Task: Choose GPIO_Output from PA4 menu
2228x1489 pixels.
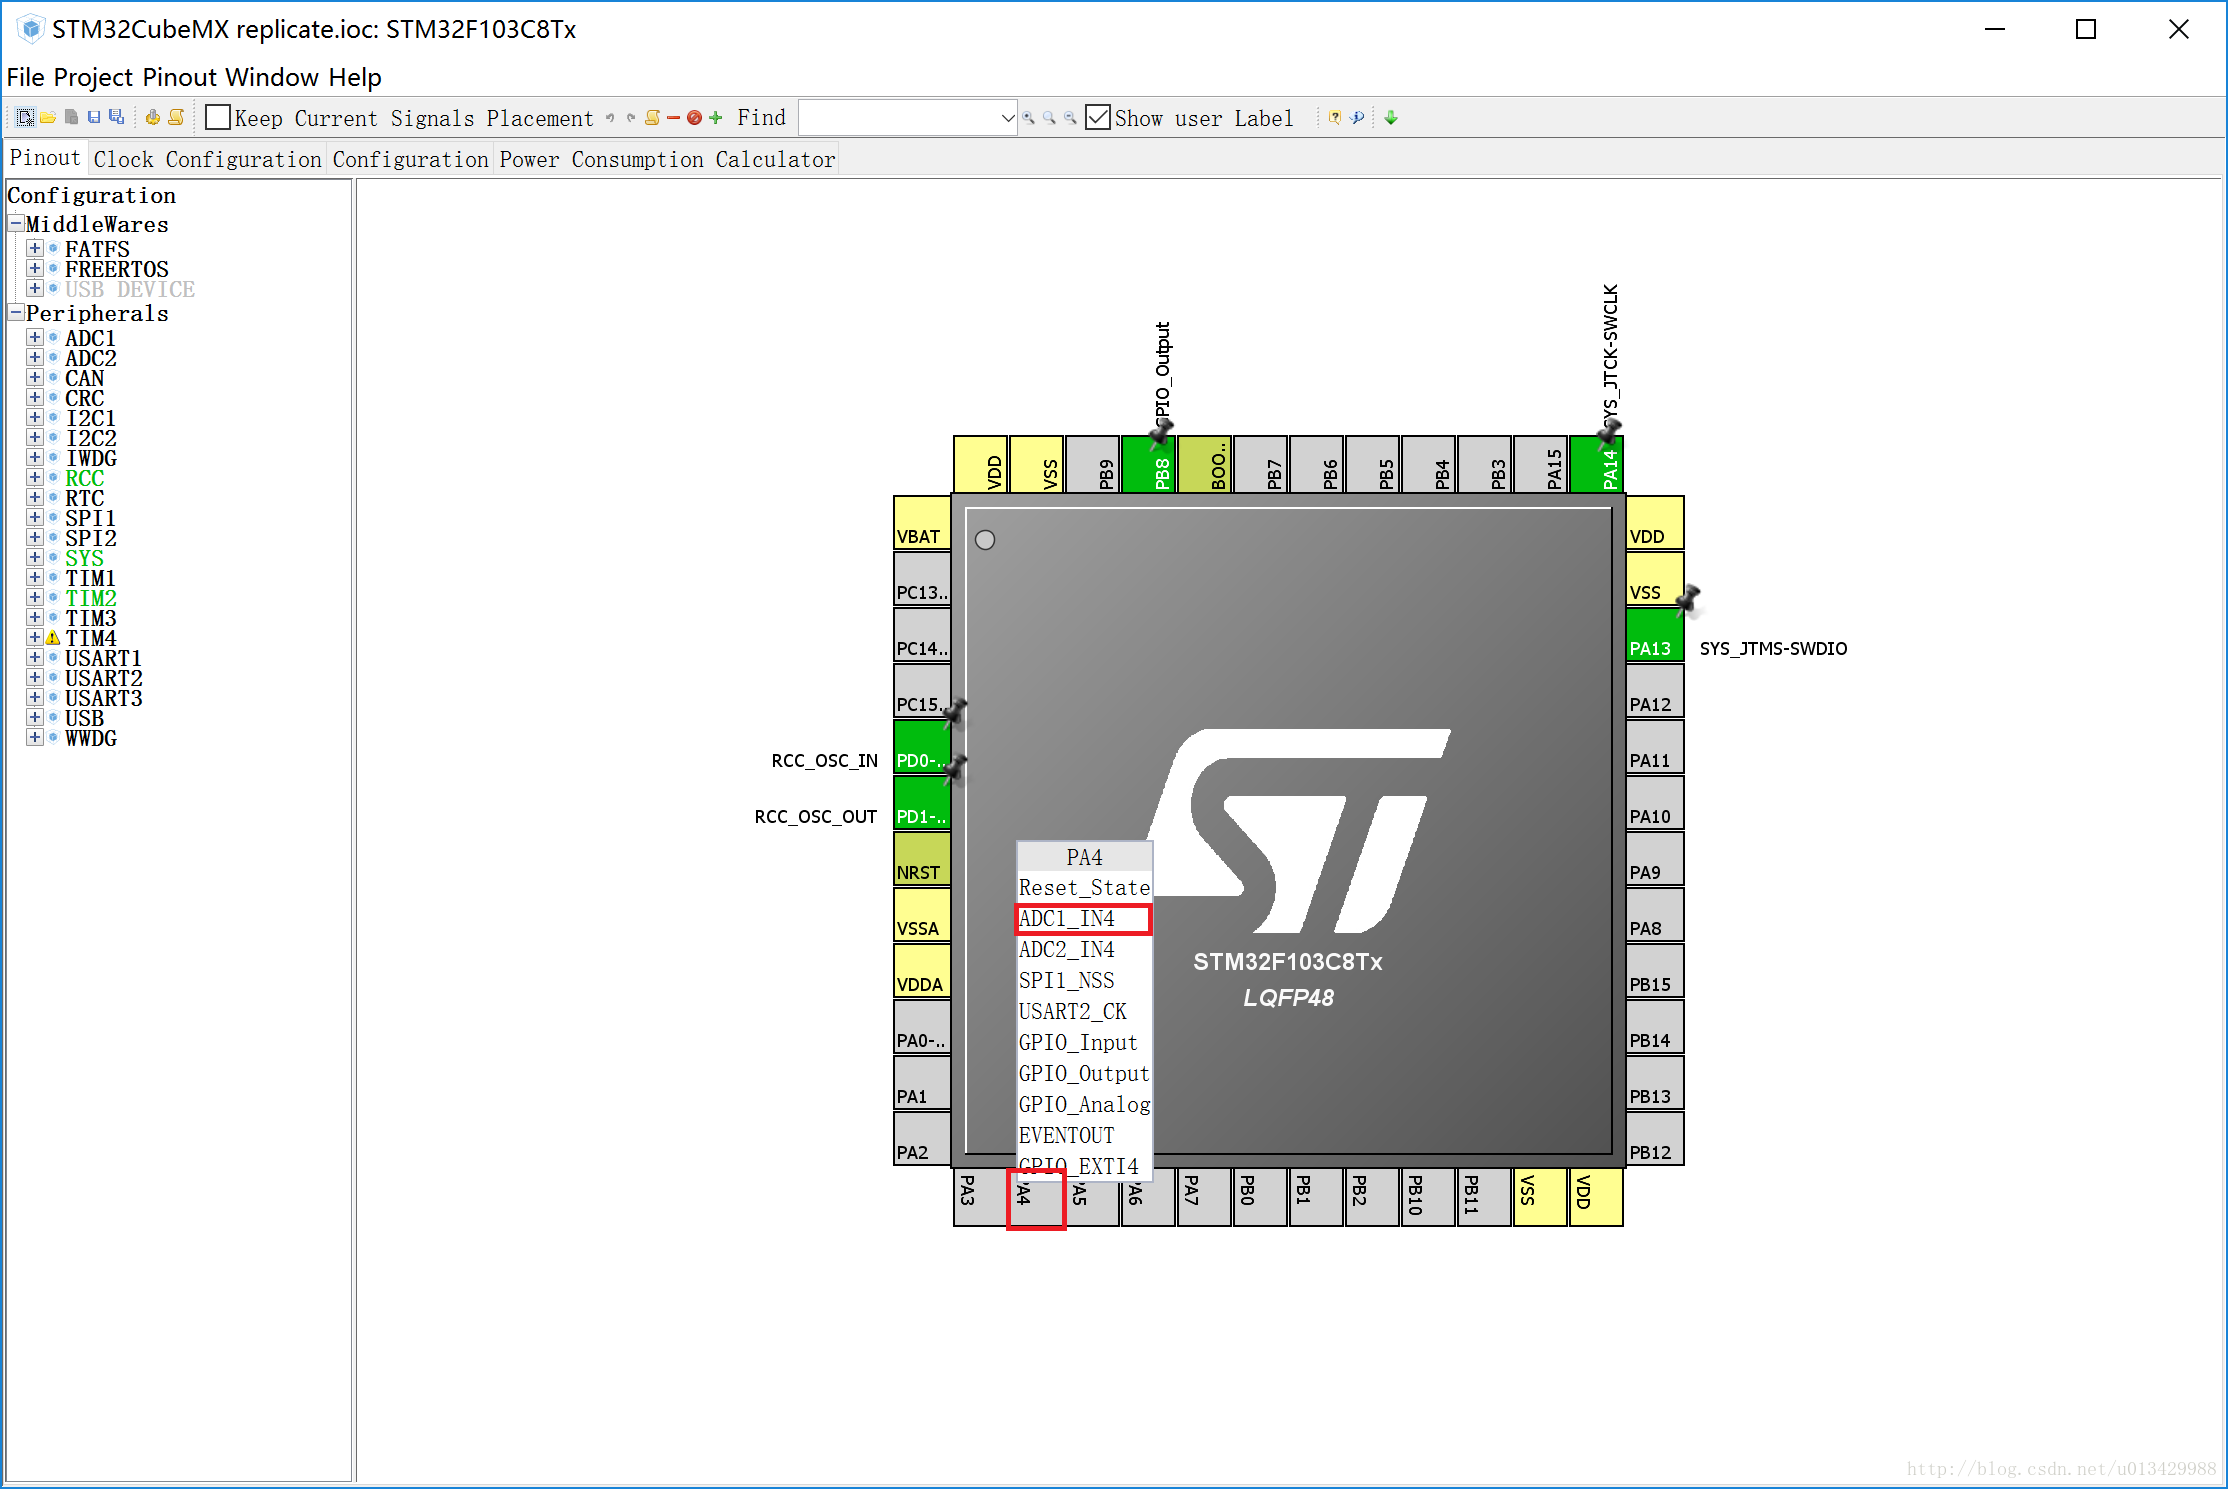Action: click(x=1084, y=1073)
